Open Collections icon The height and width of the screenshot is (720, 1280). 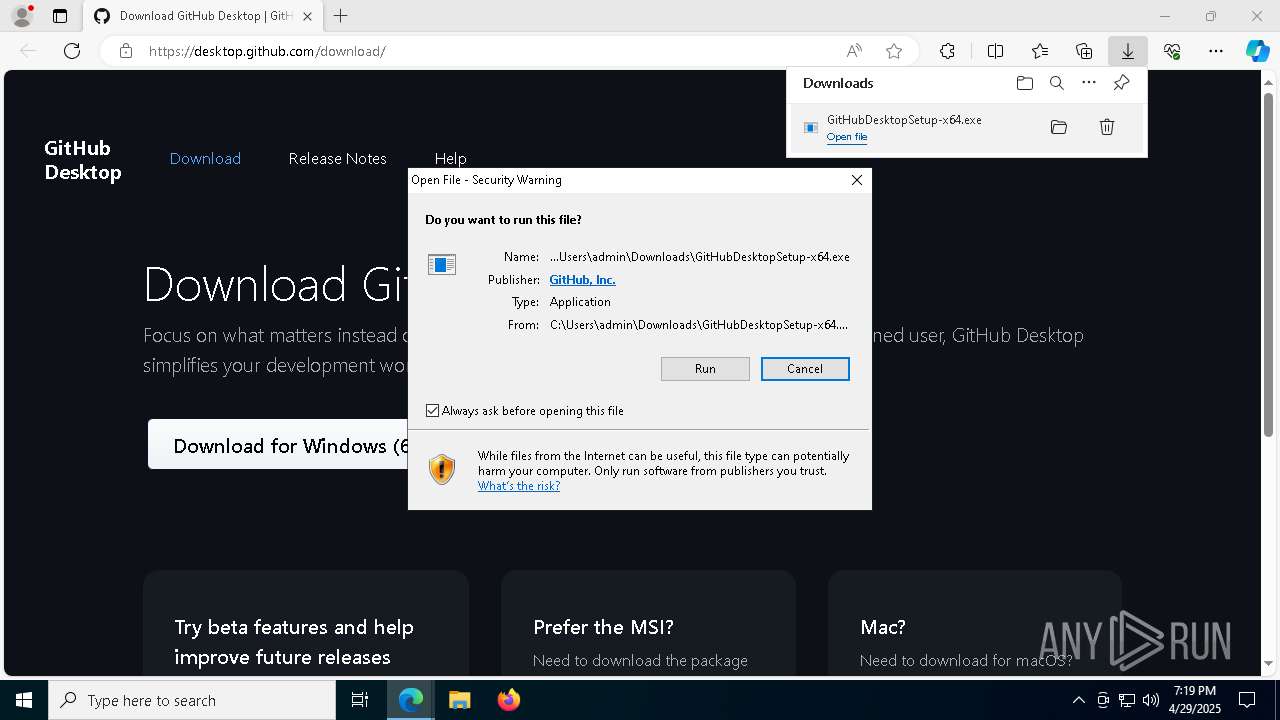click(1084, 51)
